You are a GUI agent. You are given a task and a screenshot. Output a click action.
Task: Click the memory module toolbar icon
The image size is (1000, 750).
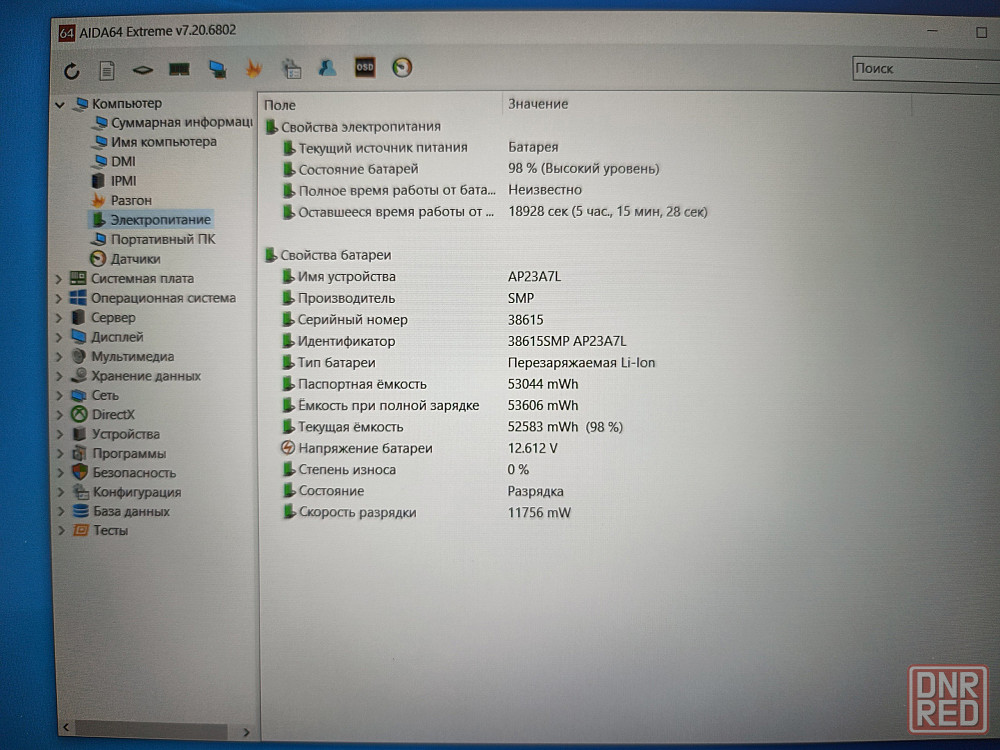pos(179,69)
